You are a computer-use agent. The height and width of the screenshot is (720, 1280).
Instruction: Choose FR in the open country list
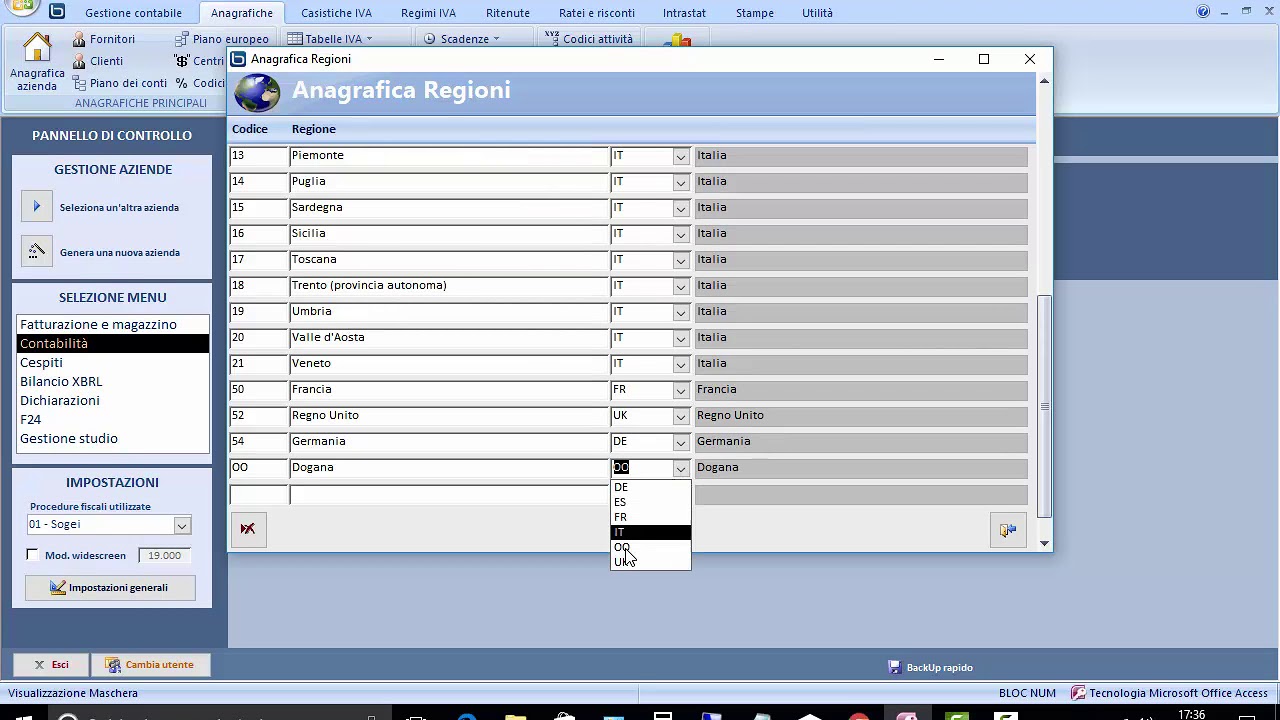621,517
